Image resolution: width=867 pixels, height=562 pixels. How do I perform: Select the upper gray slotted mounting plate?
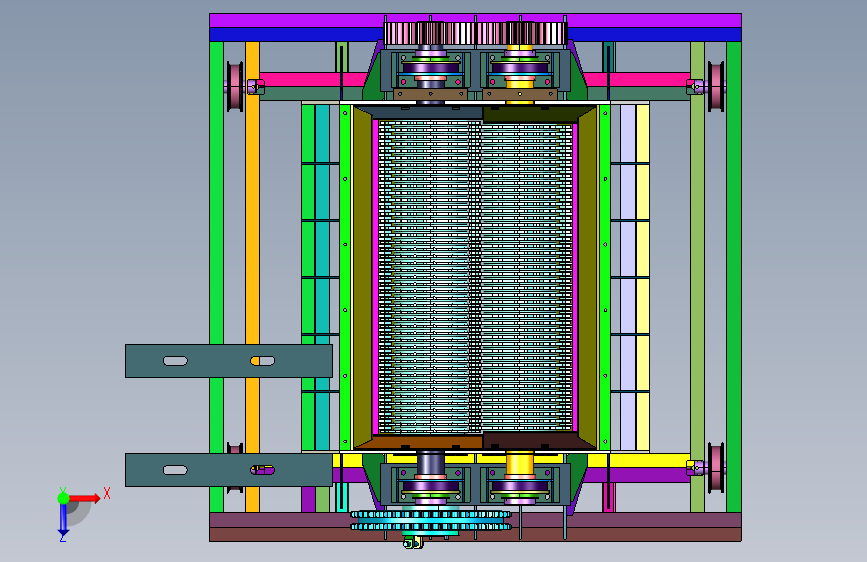point(229,361)
